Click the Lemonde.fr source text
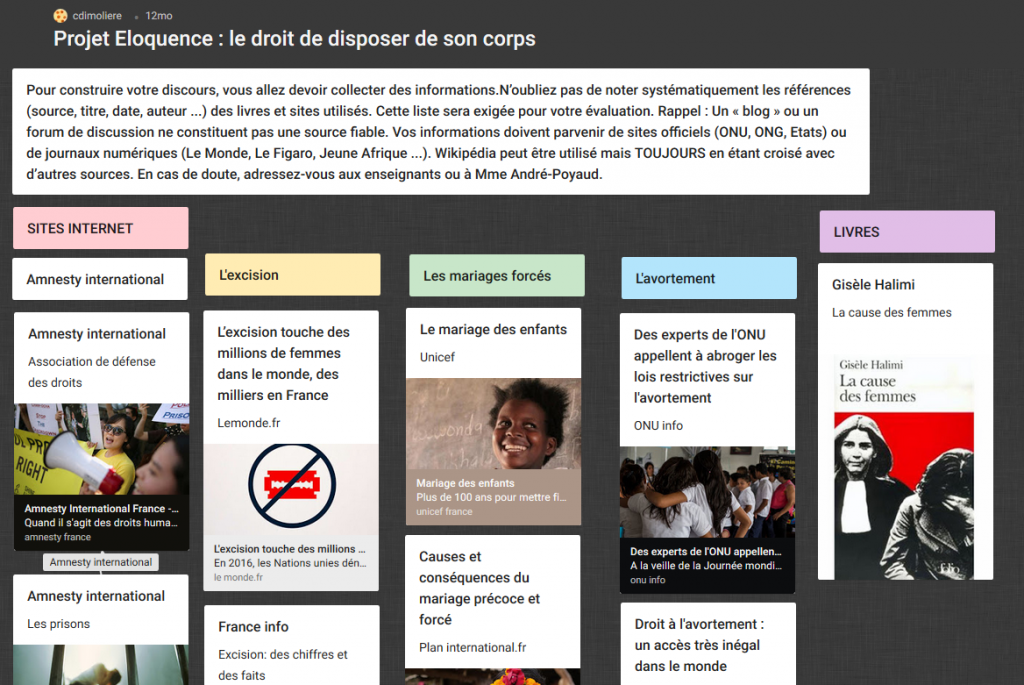This screenshot has height=685, width=1024. tap(249, 422)
